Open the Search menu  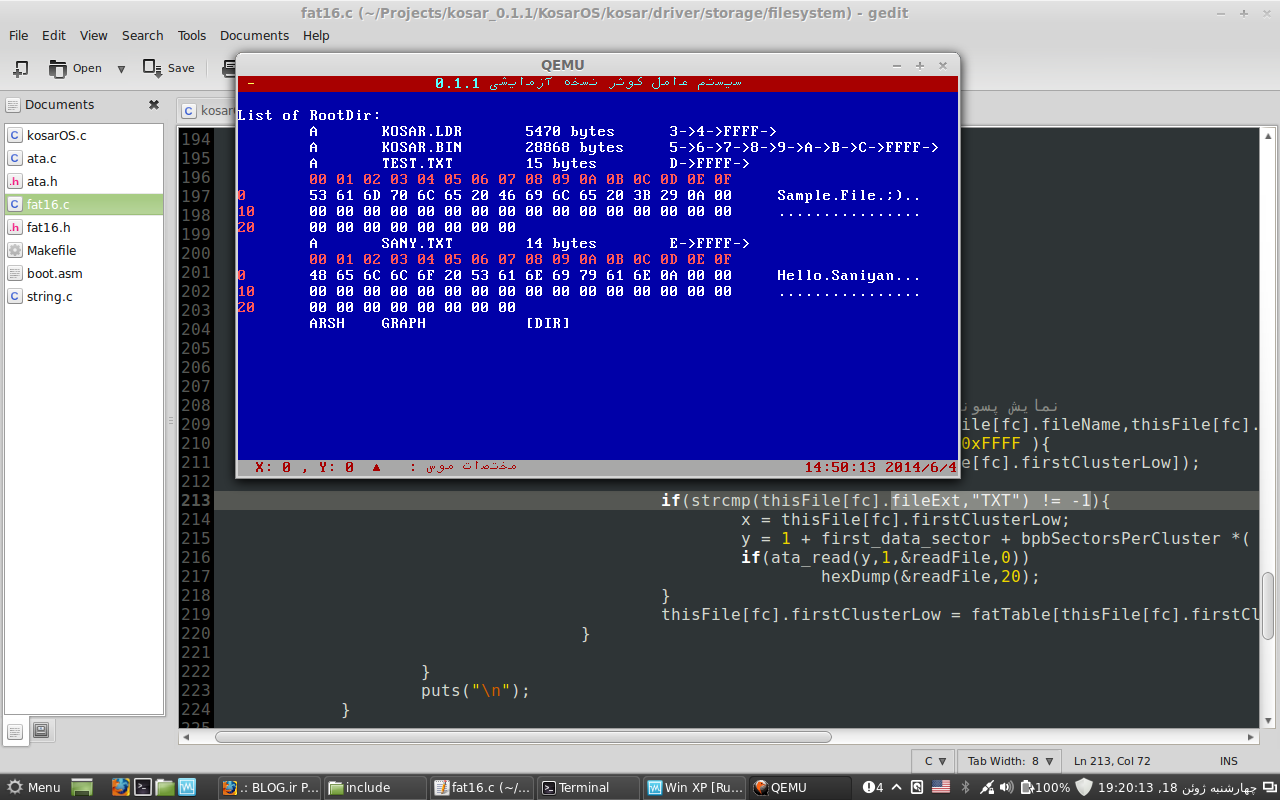pyautogui.click(x=142, y=35)
